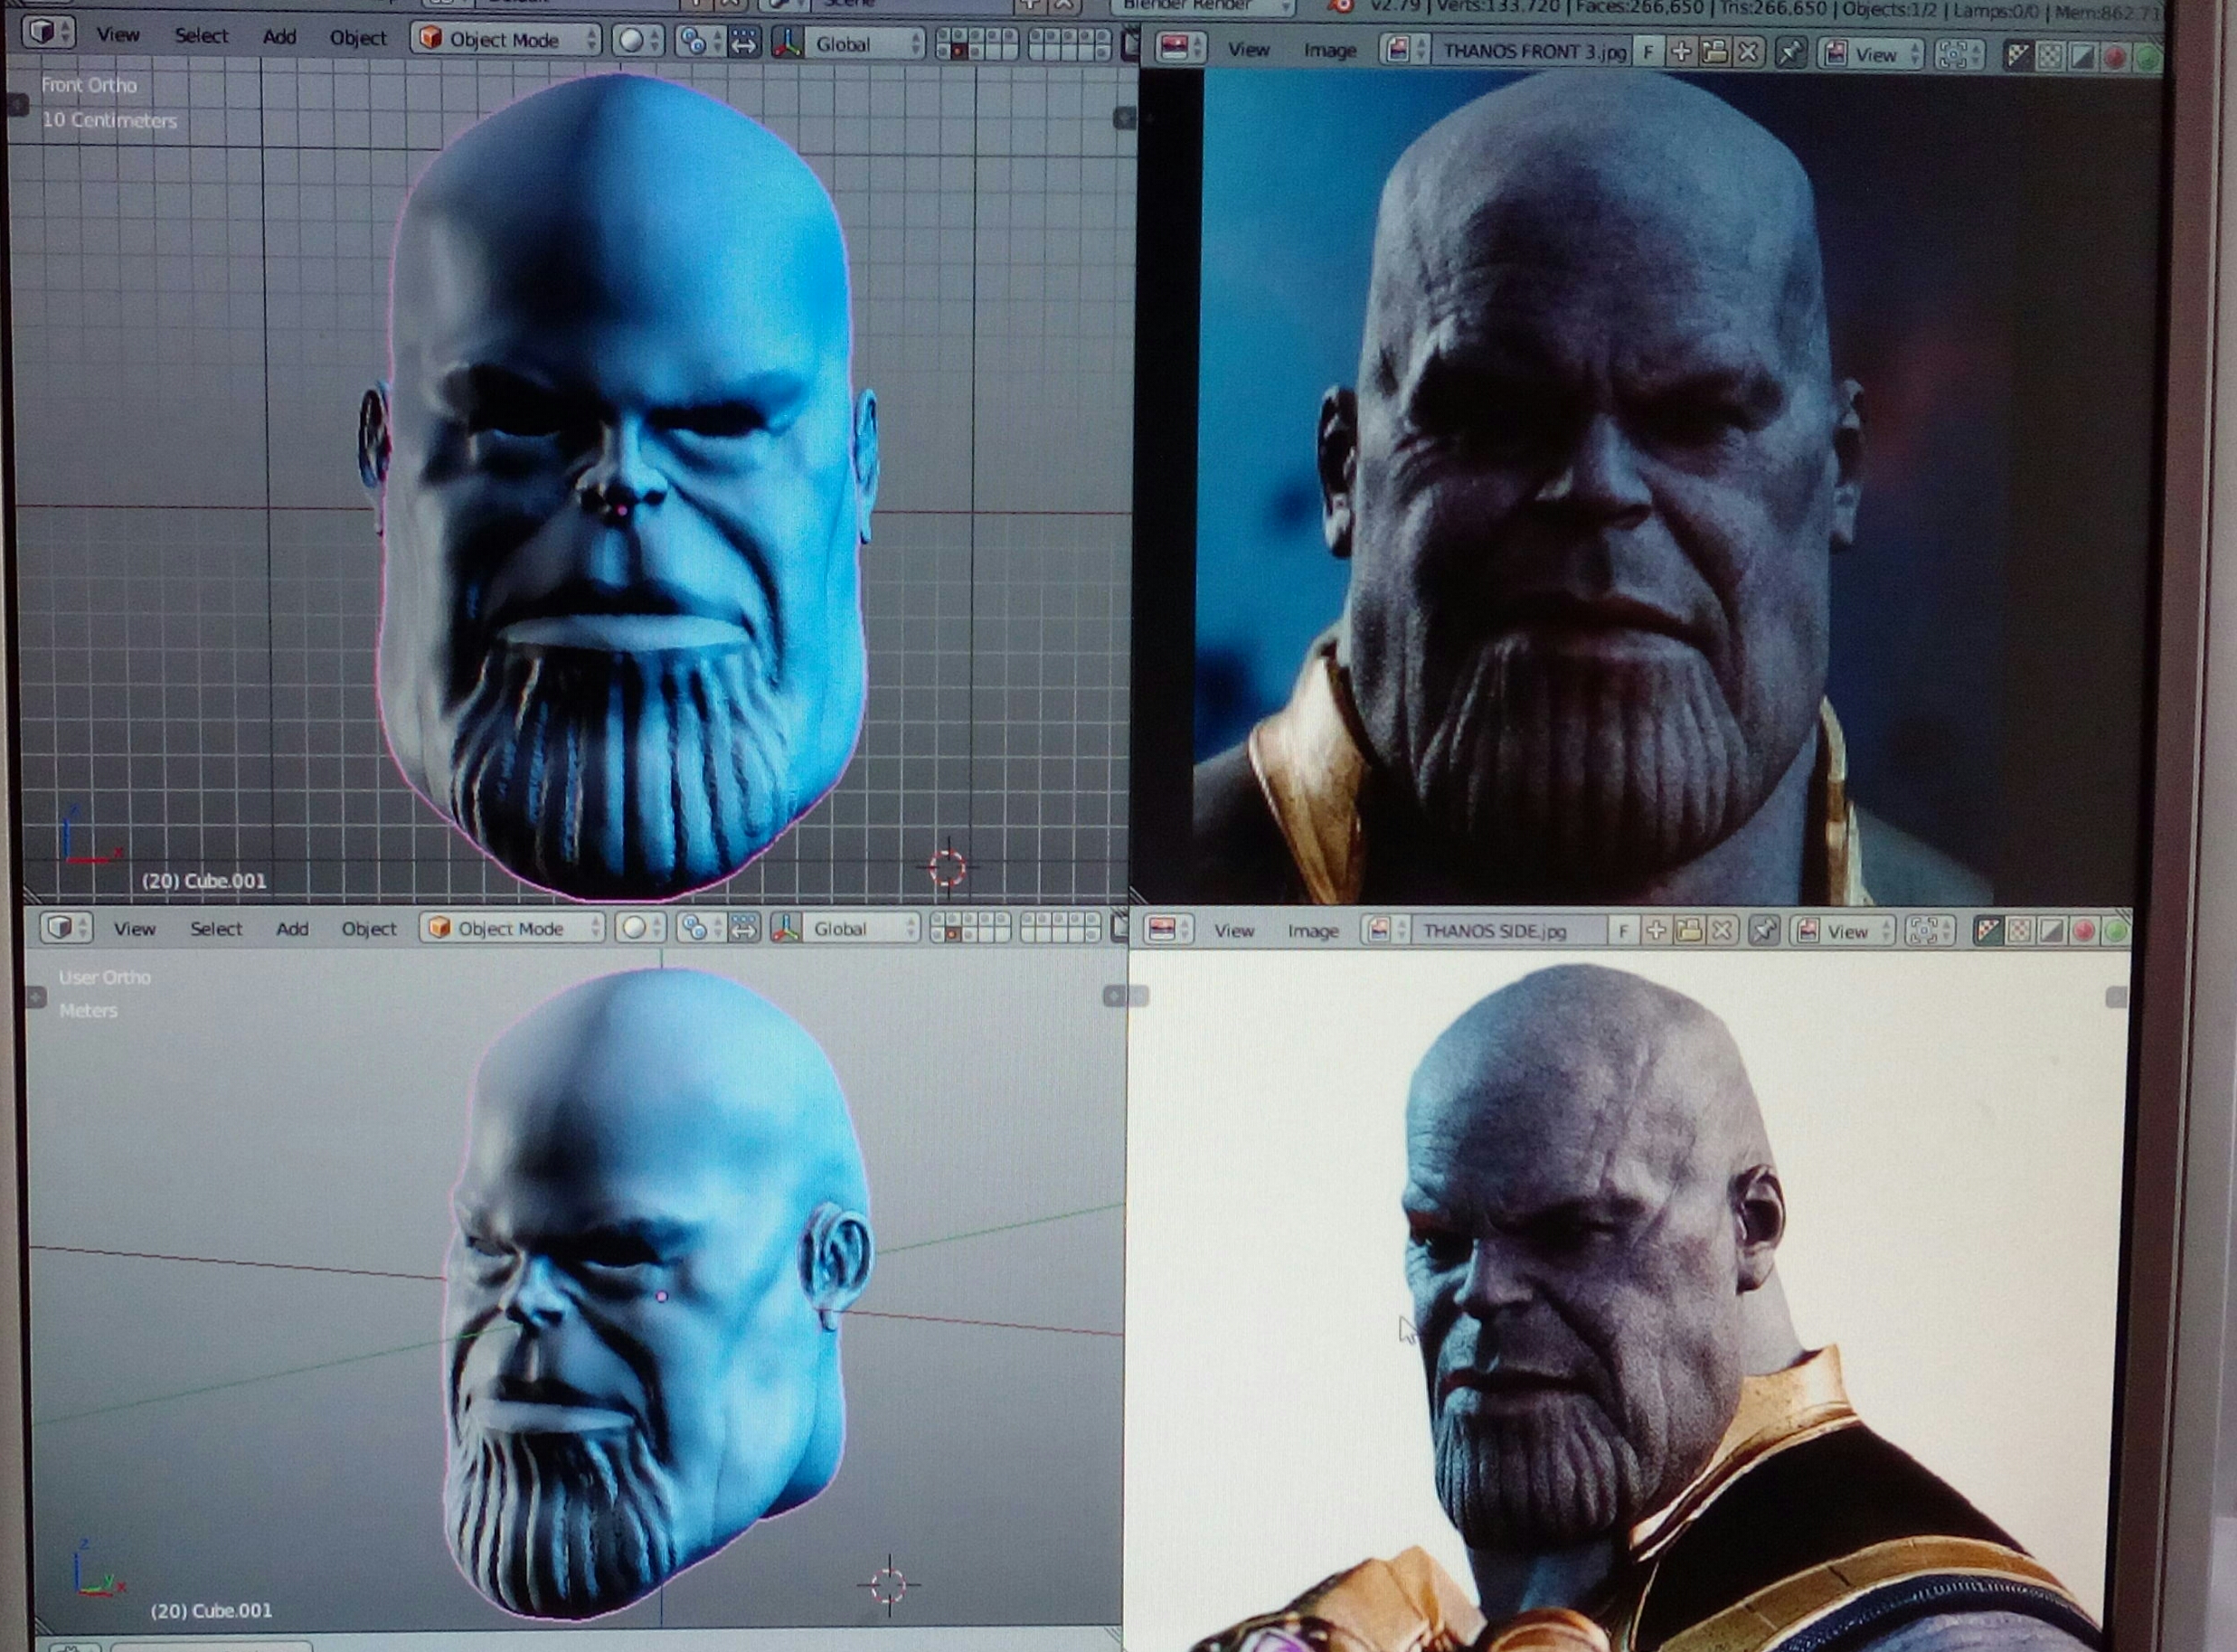
Task: Open Image menu in the THANOS SIDE editor
Action: (1312, 931)
